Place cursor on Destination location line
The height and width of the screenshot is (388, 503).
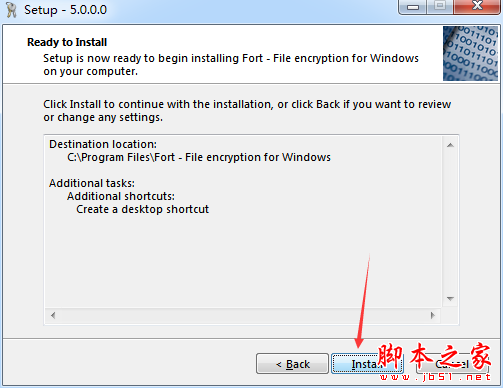pyautogui.click(x=103, y=144)
